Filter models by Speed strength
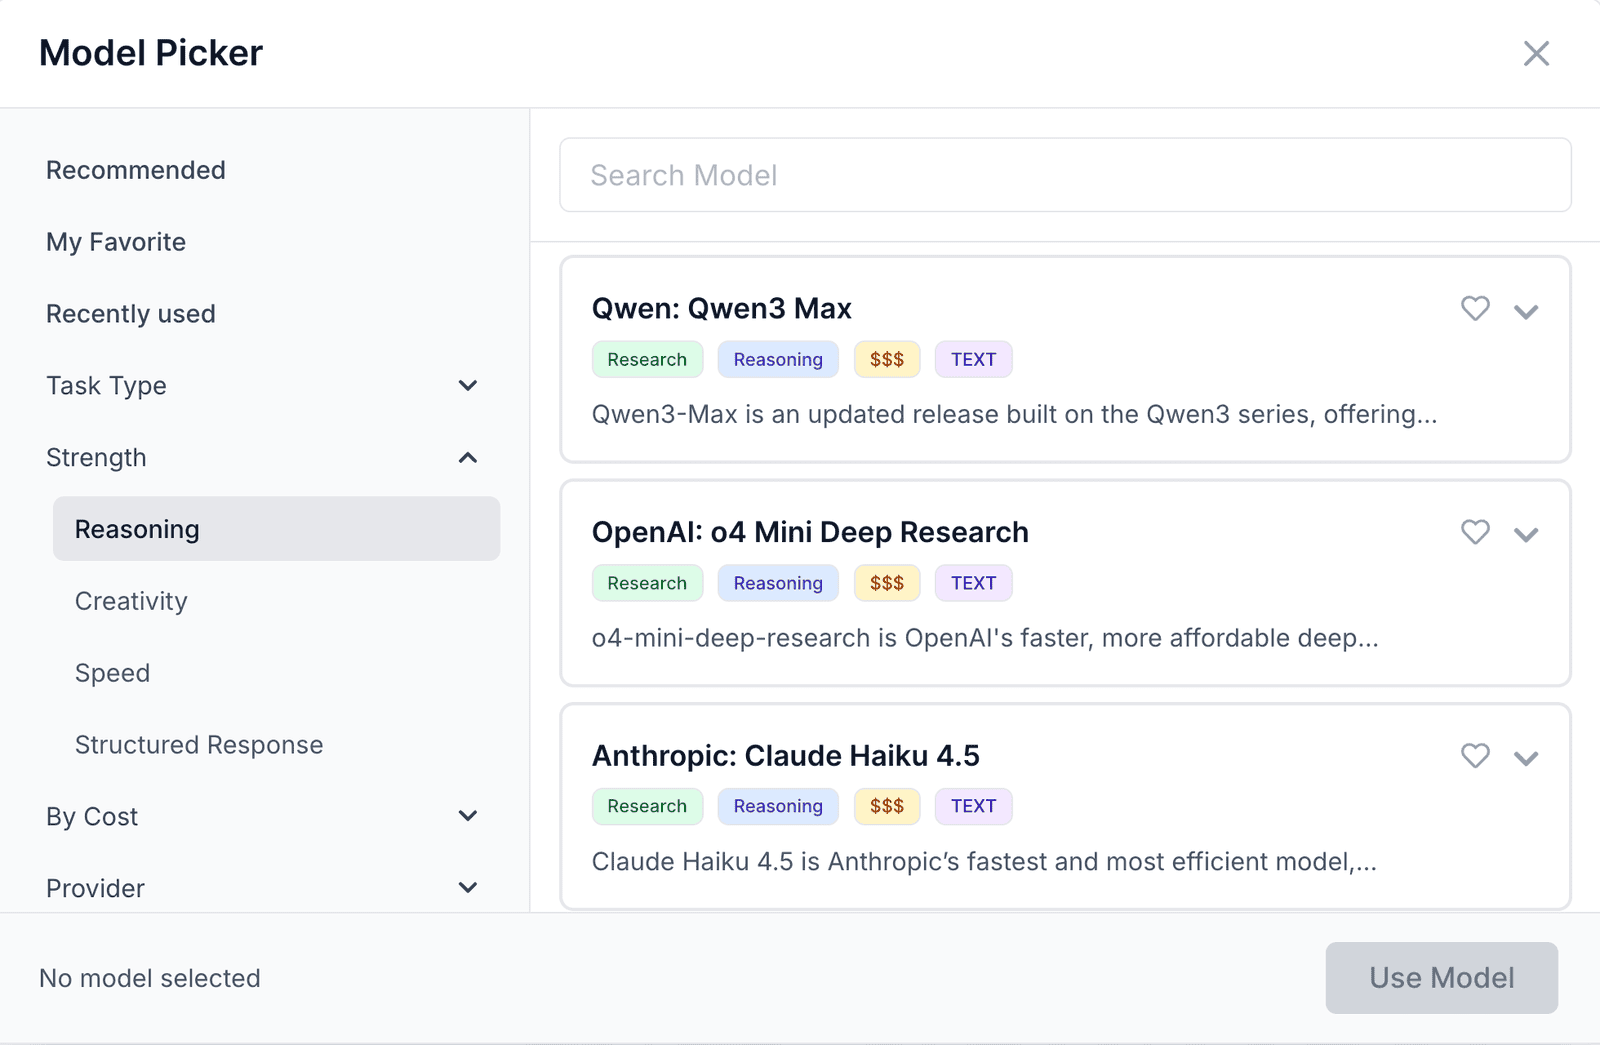 (112, 673)
